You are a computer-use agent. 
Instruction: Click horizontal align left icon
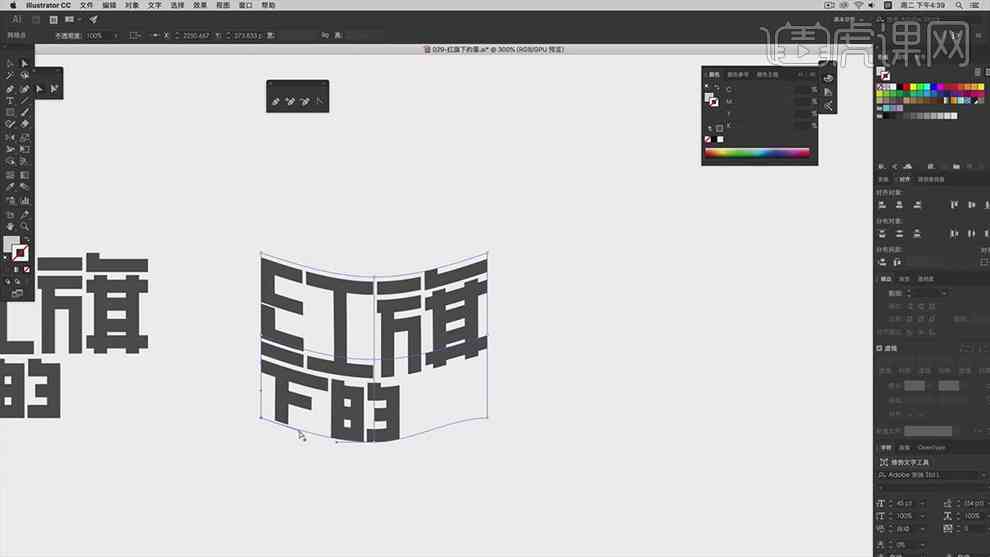click(x=882, y=205)
